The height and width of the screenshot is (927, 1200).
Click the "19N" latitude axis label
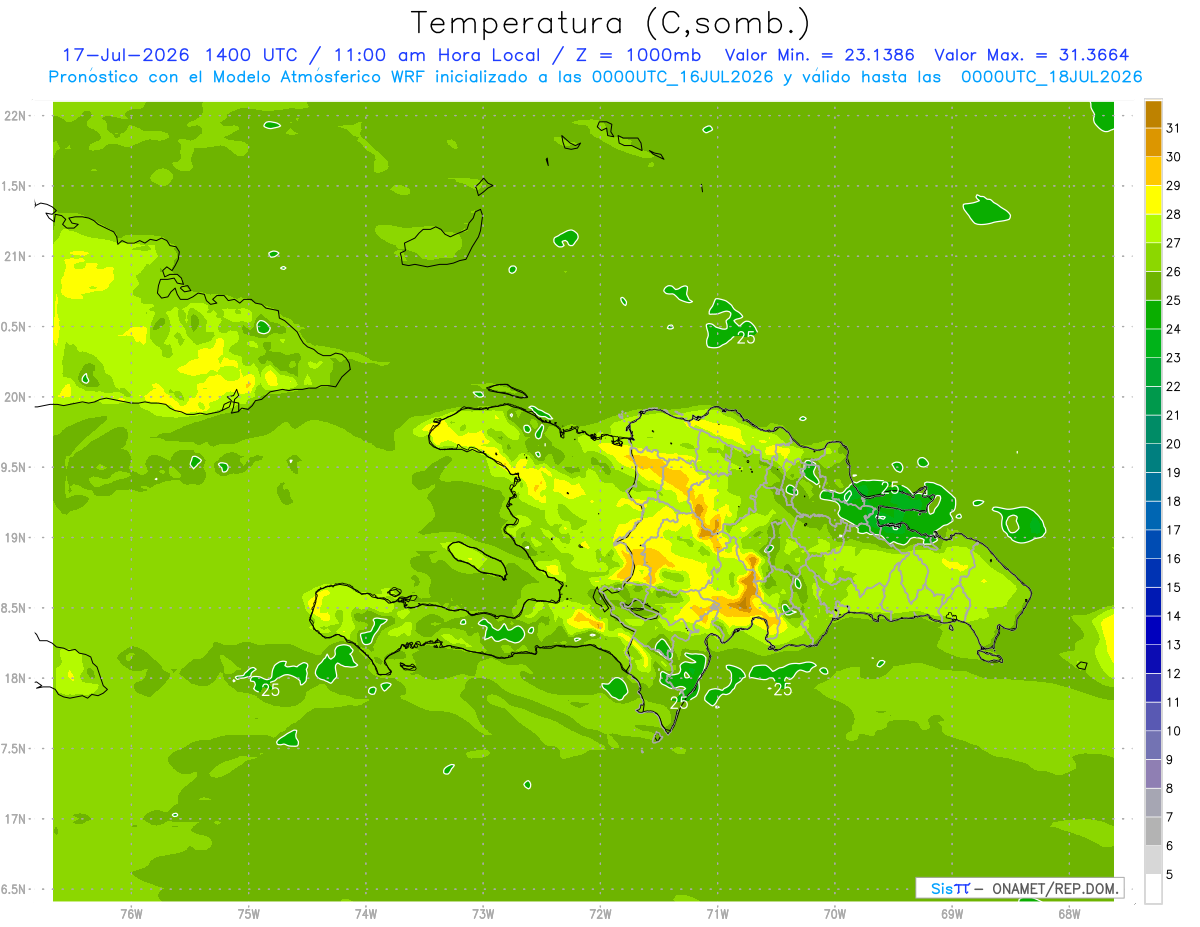pyautogui.click(x=15, y=538)
